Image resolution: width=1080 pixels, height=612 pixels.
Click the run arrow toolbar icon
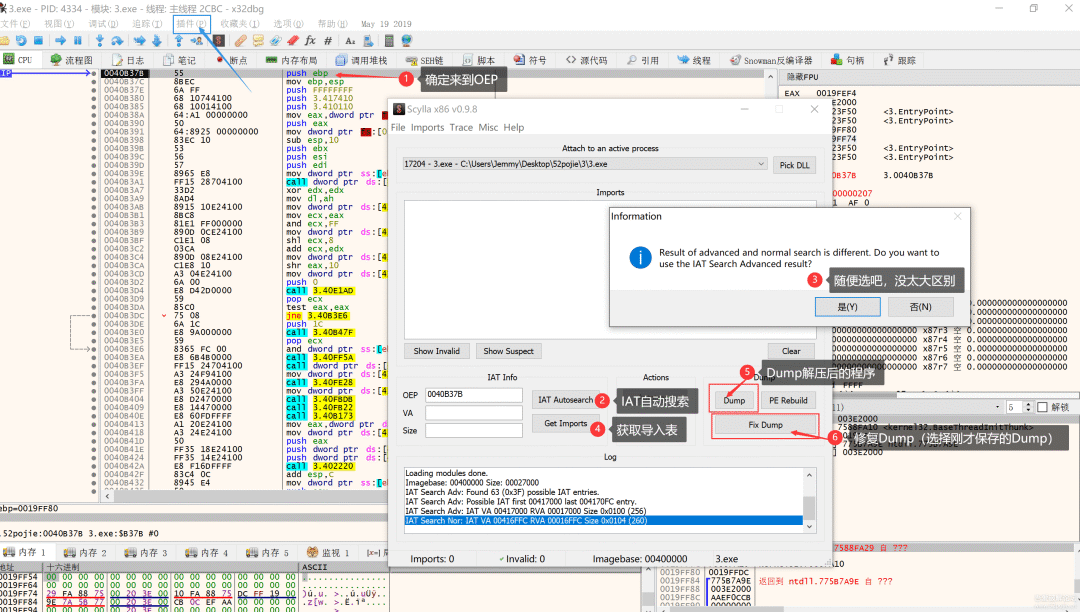60,41
